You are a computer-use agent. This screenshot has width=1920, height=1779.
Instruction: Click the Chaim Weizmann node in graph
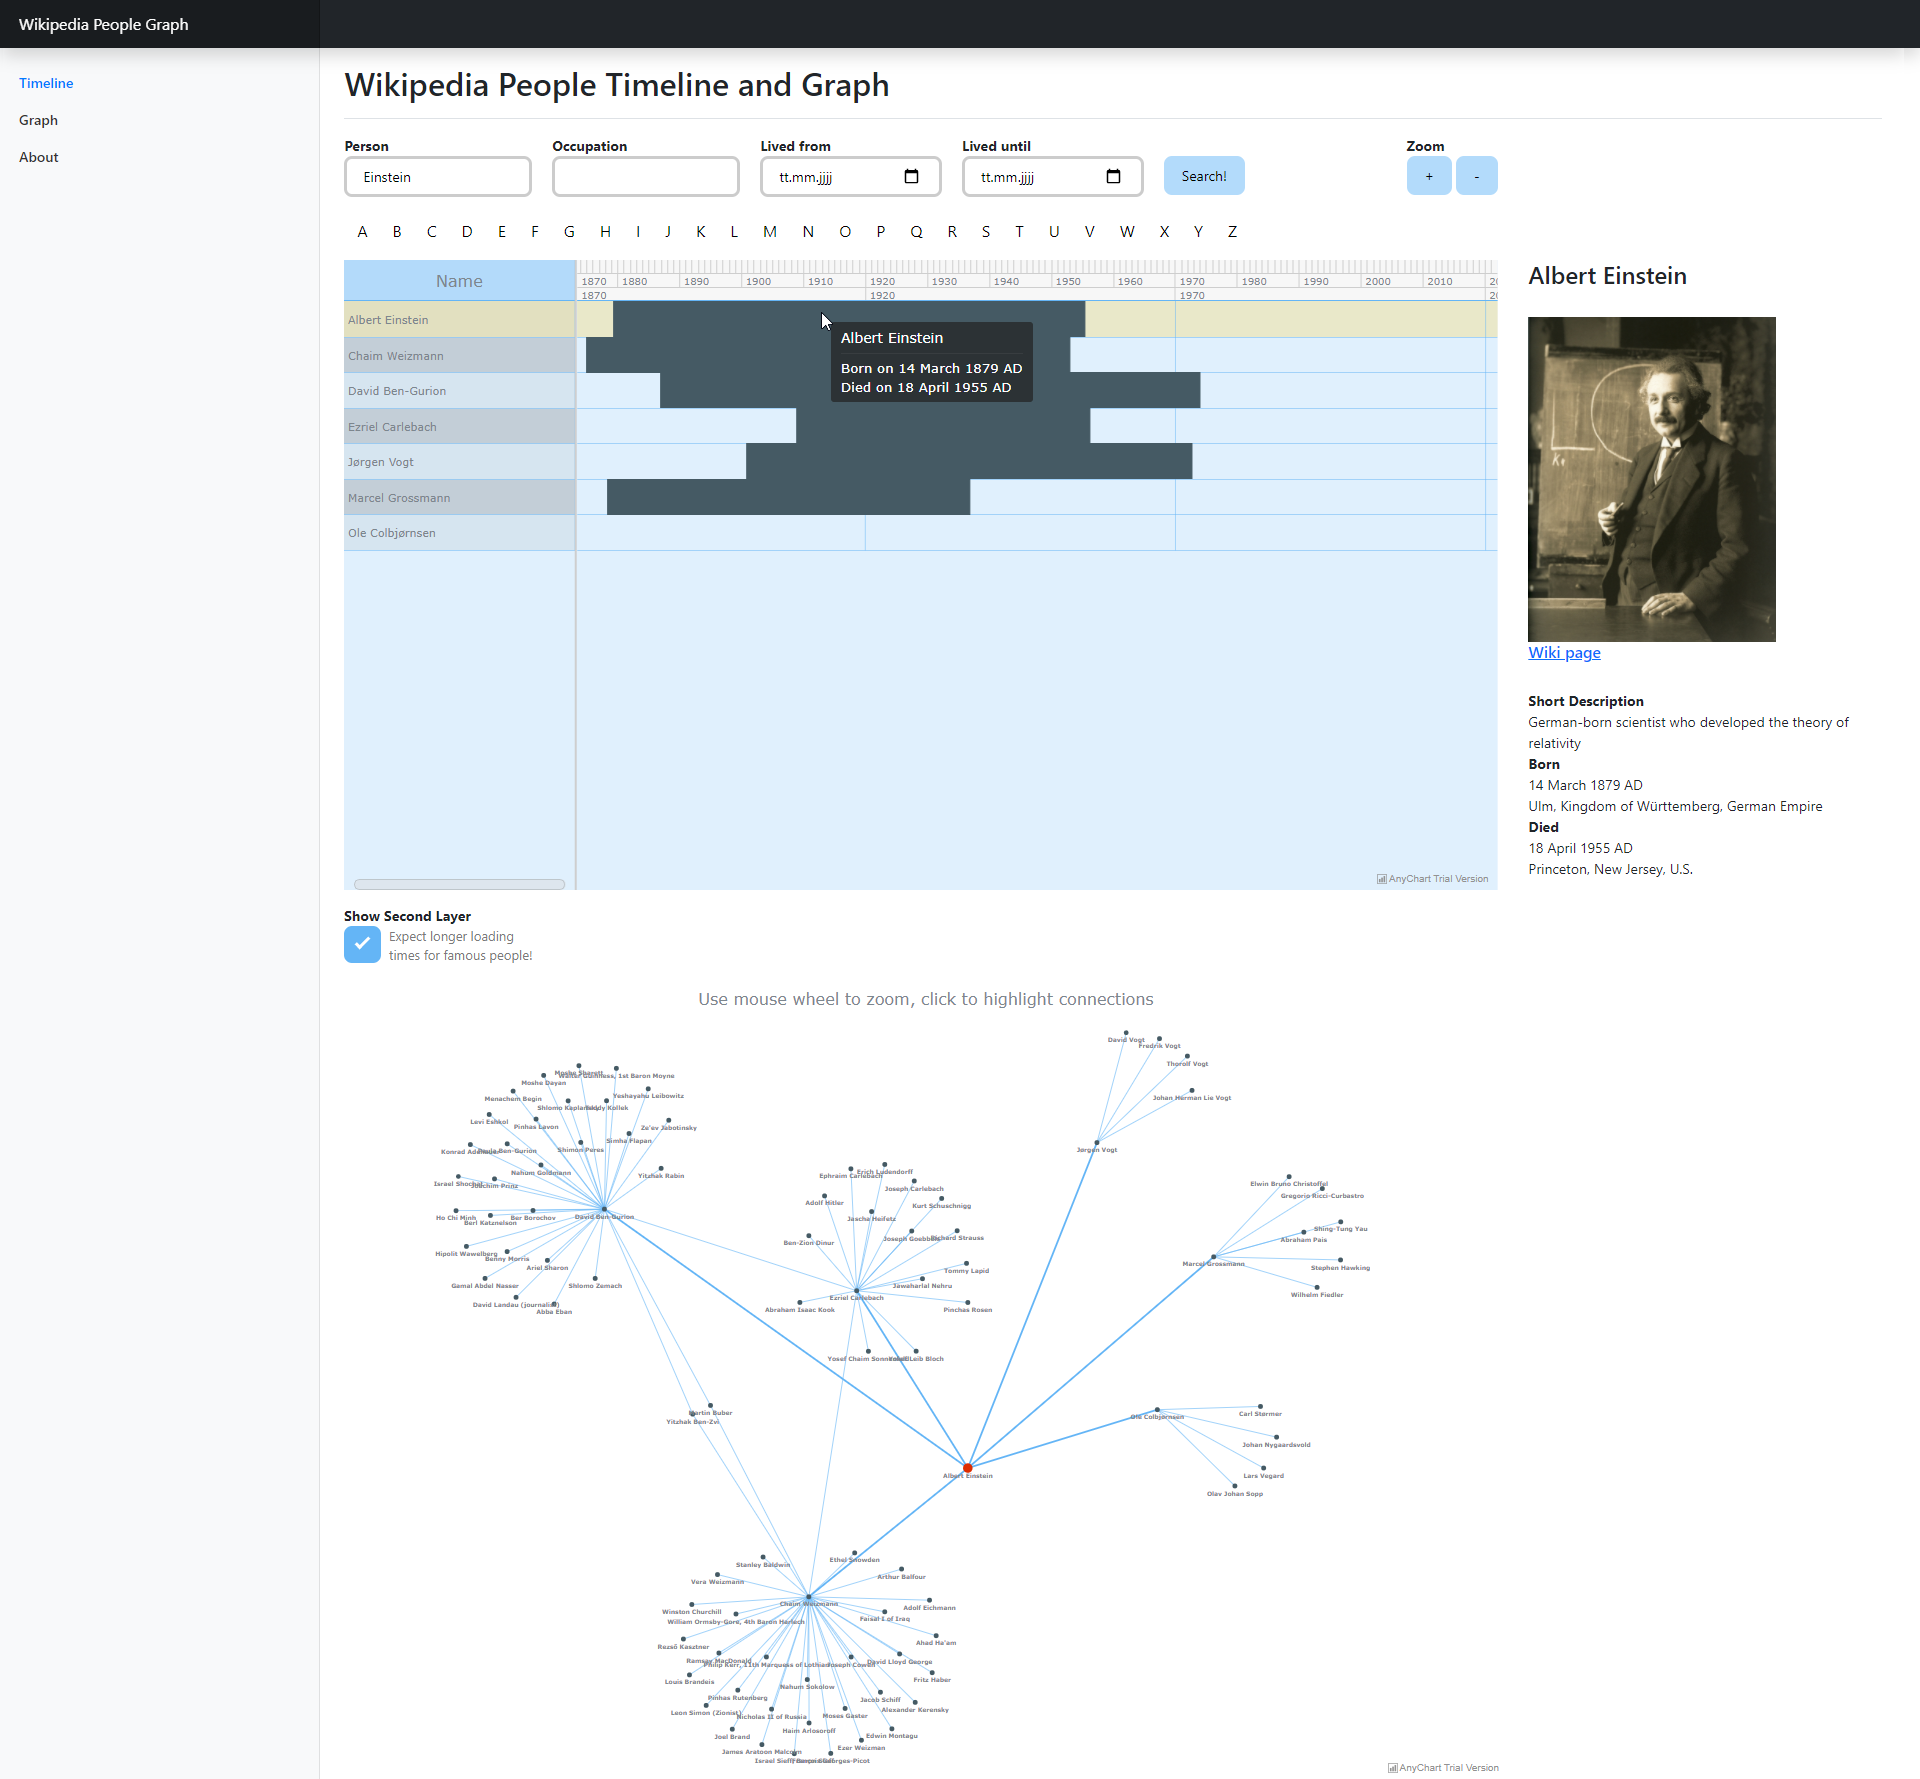[808, 1597]
